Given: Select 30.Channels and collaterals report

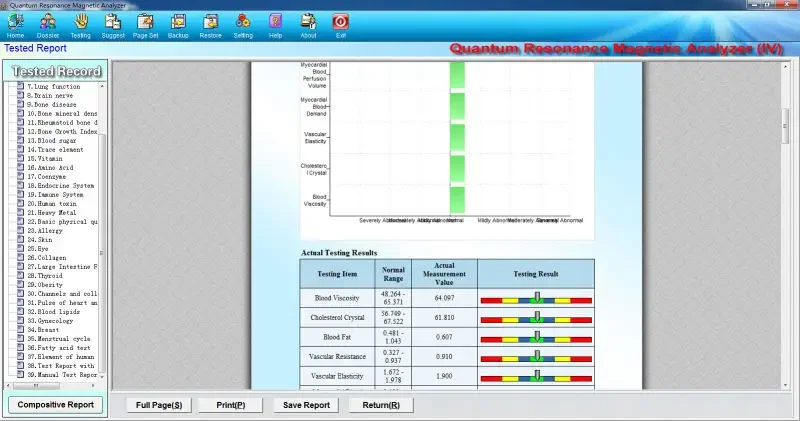Looking at the screenshot, I should point(62,293).
